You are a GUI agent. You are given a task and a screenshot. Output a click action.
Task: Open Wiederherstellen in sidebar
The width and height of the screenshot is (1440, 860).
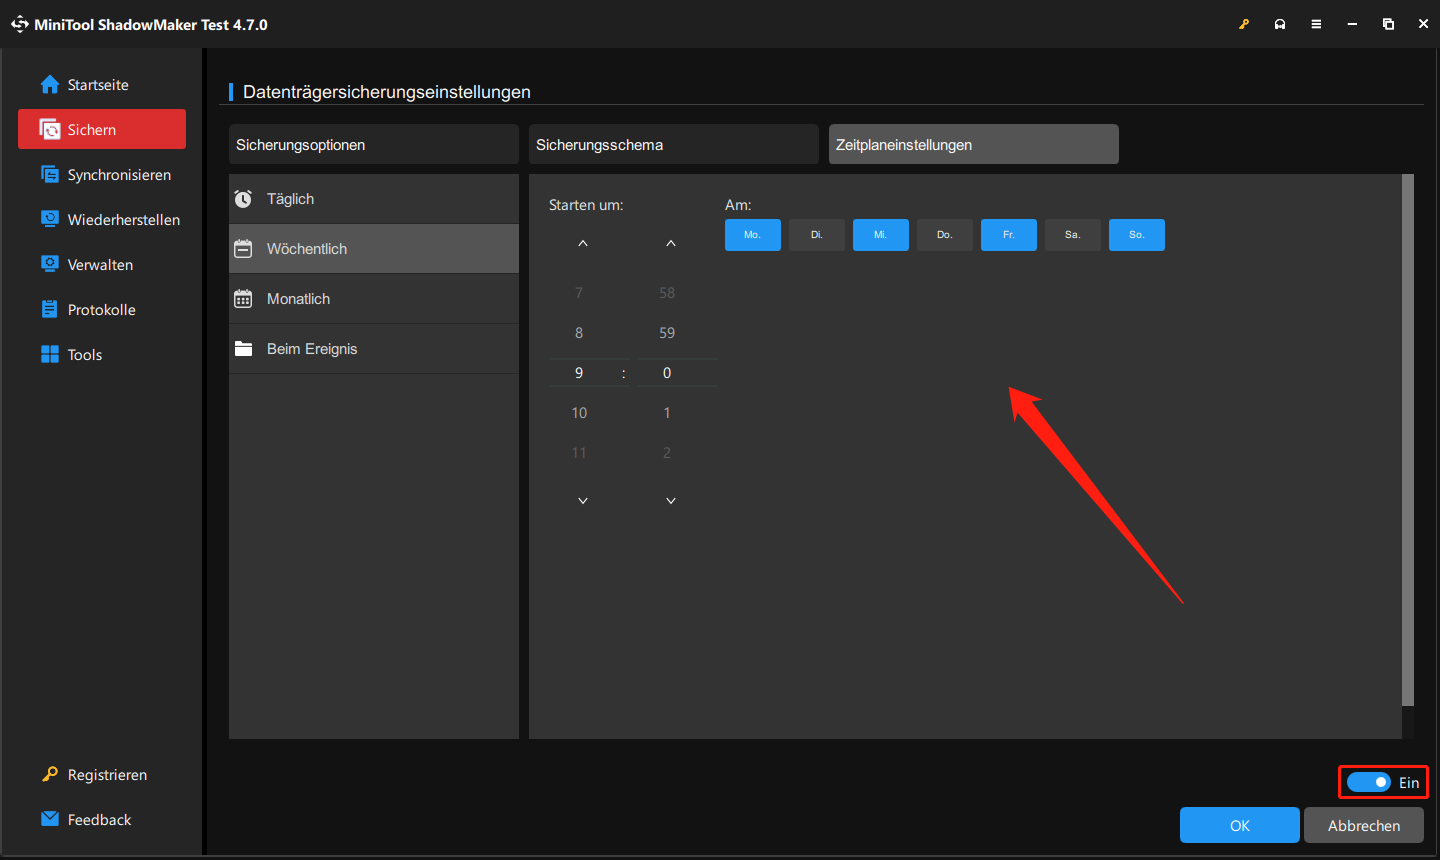click(x=102, y=220)
